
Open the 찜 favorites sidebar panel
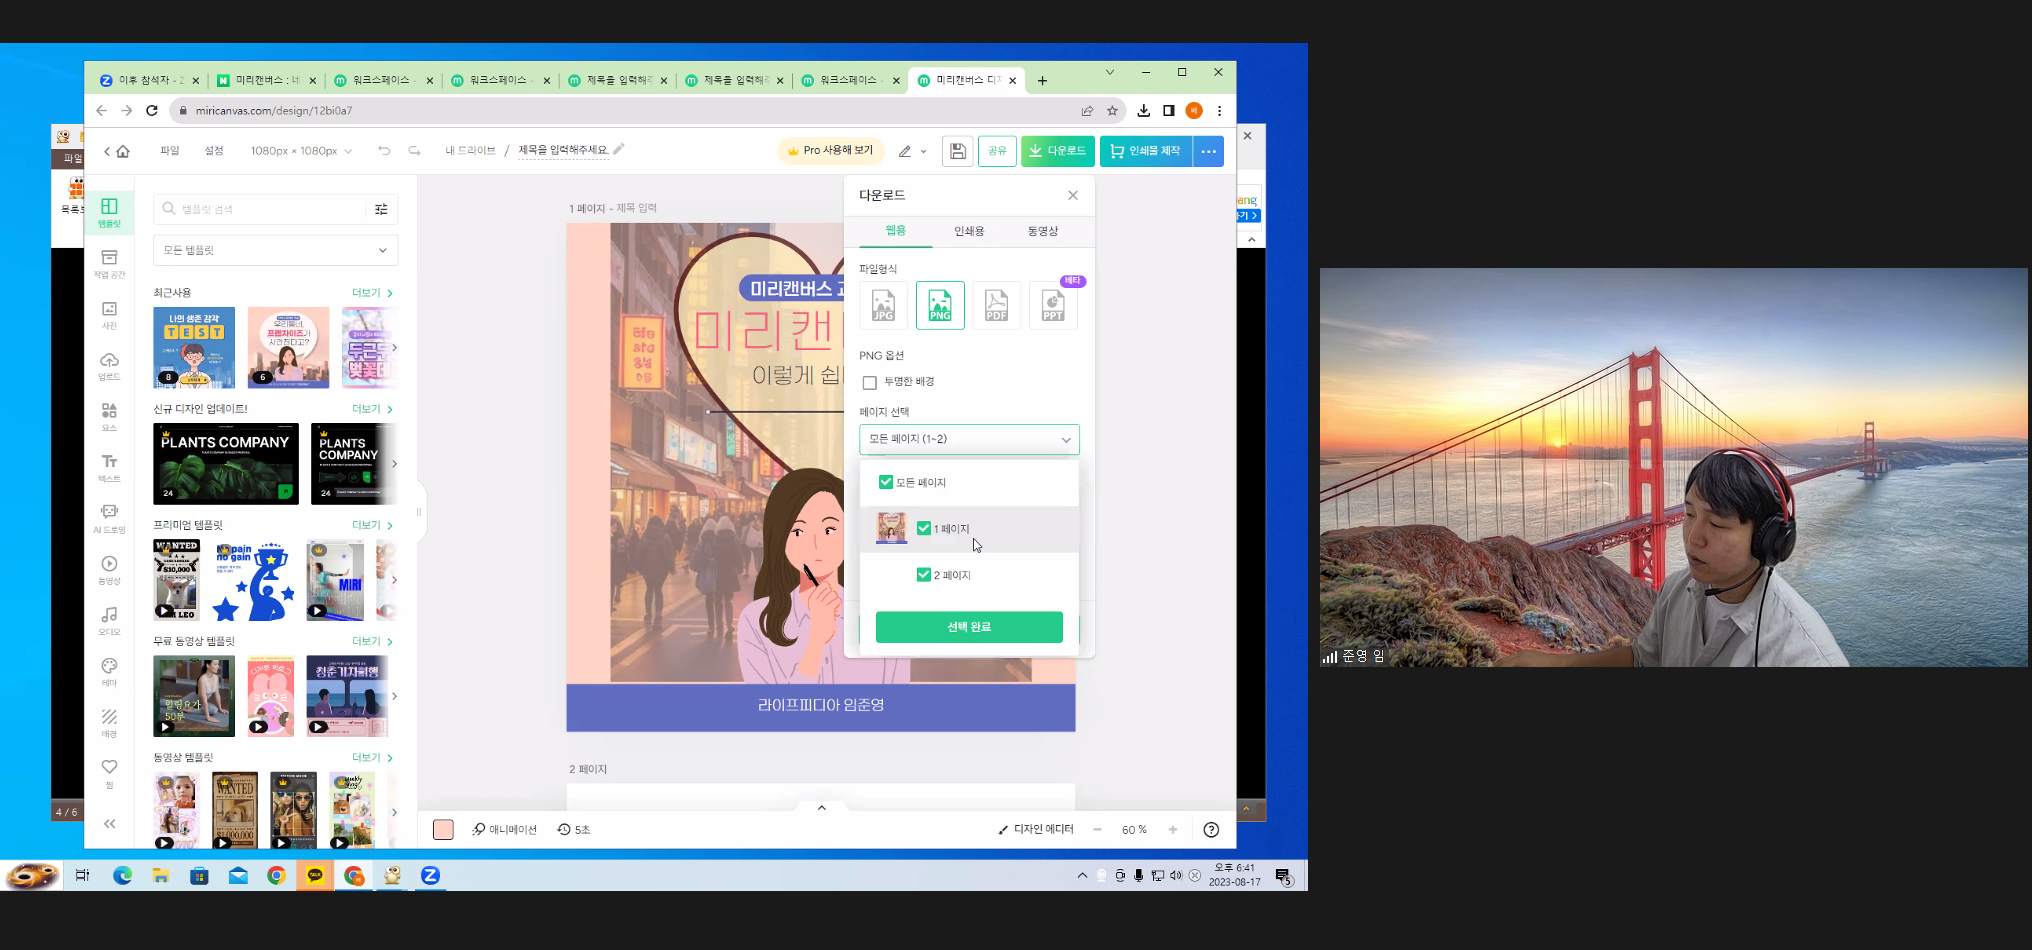109,774
